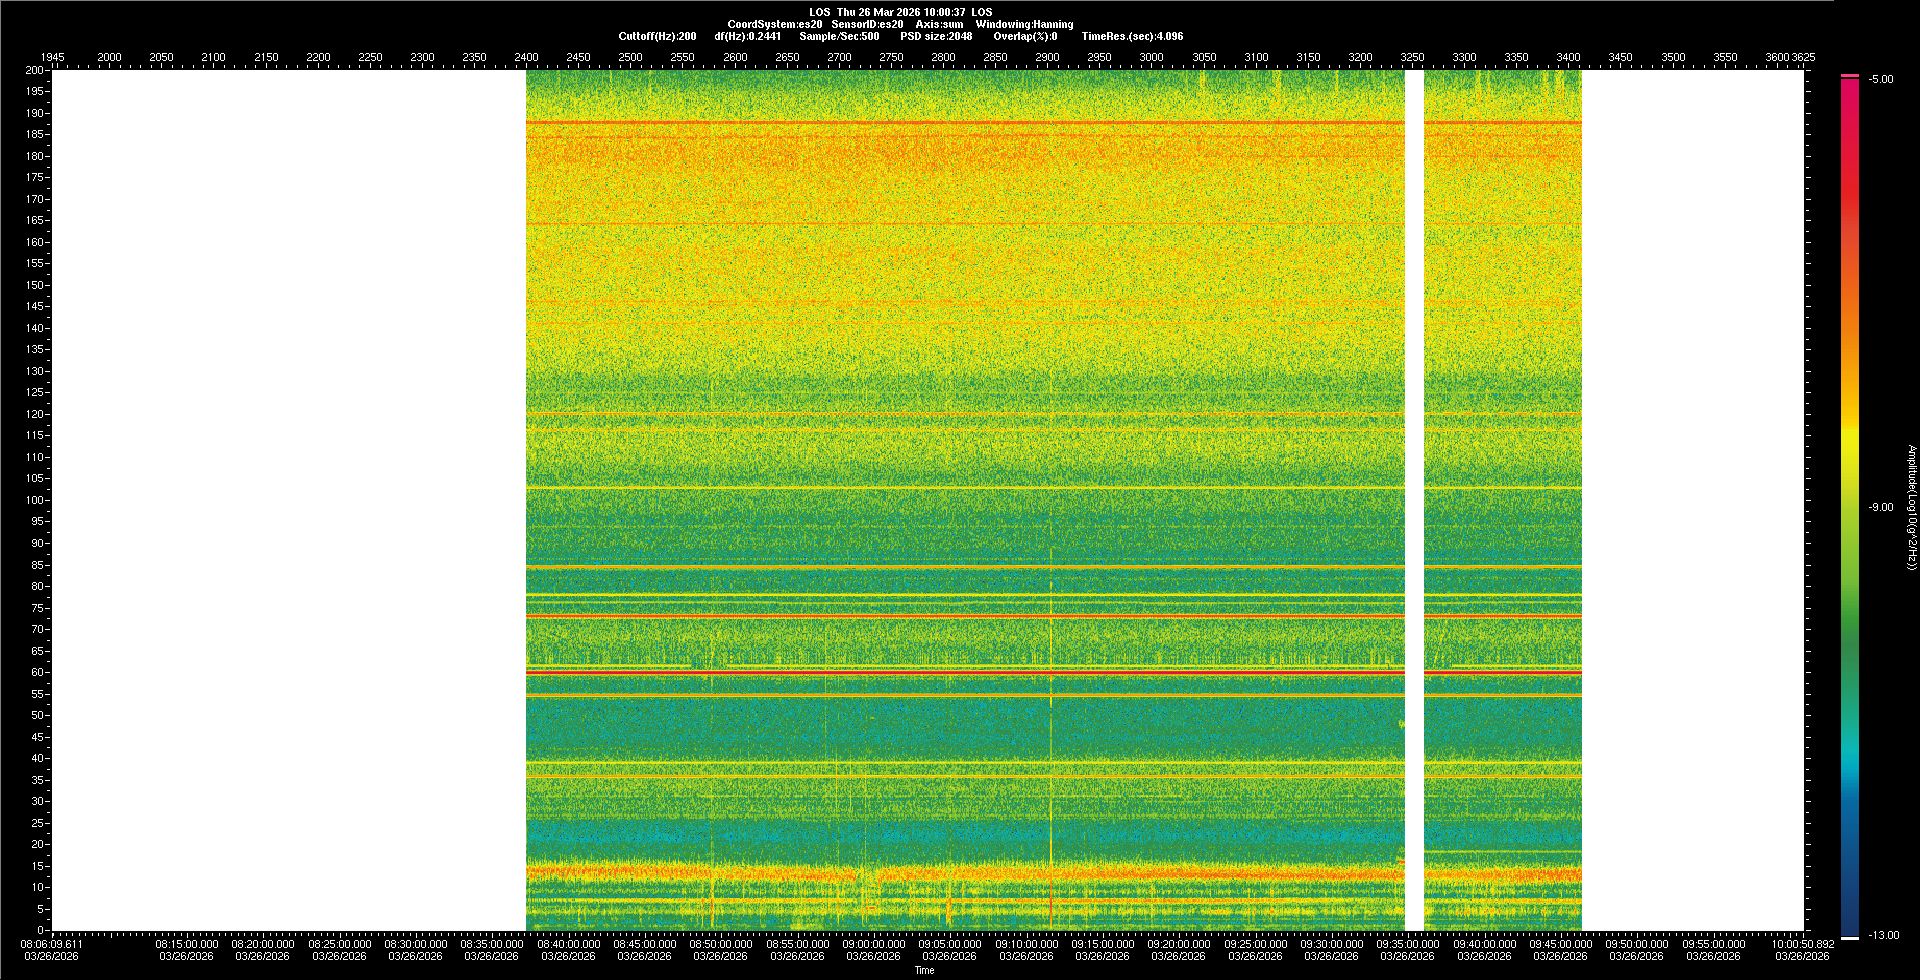Click the 100 tick label on frequency axis
This screenshot has height=980, width=1920.
(35, 500)
